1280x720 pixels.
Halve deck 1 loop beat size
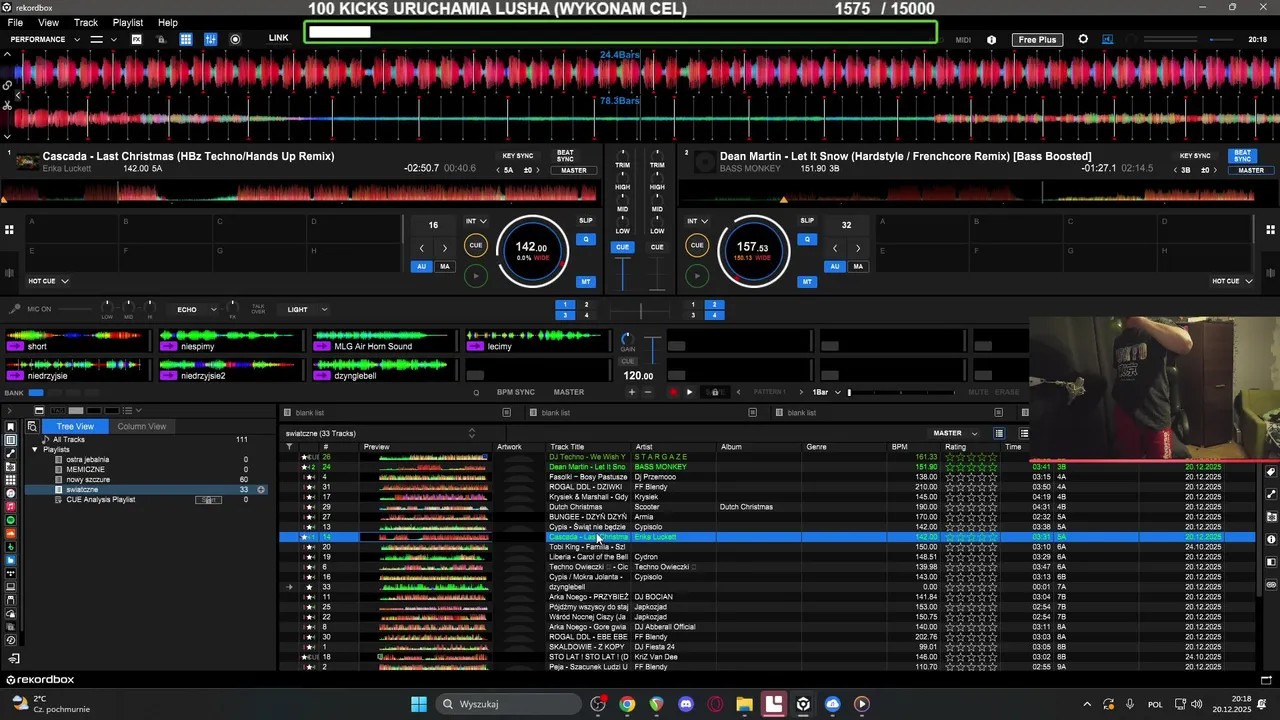point(422,248)
